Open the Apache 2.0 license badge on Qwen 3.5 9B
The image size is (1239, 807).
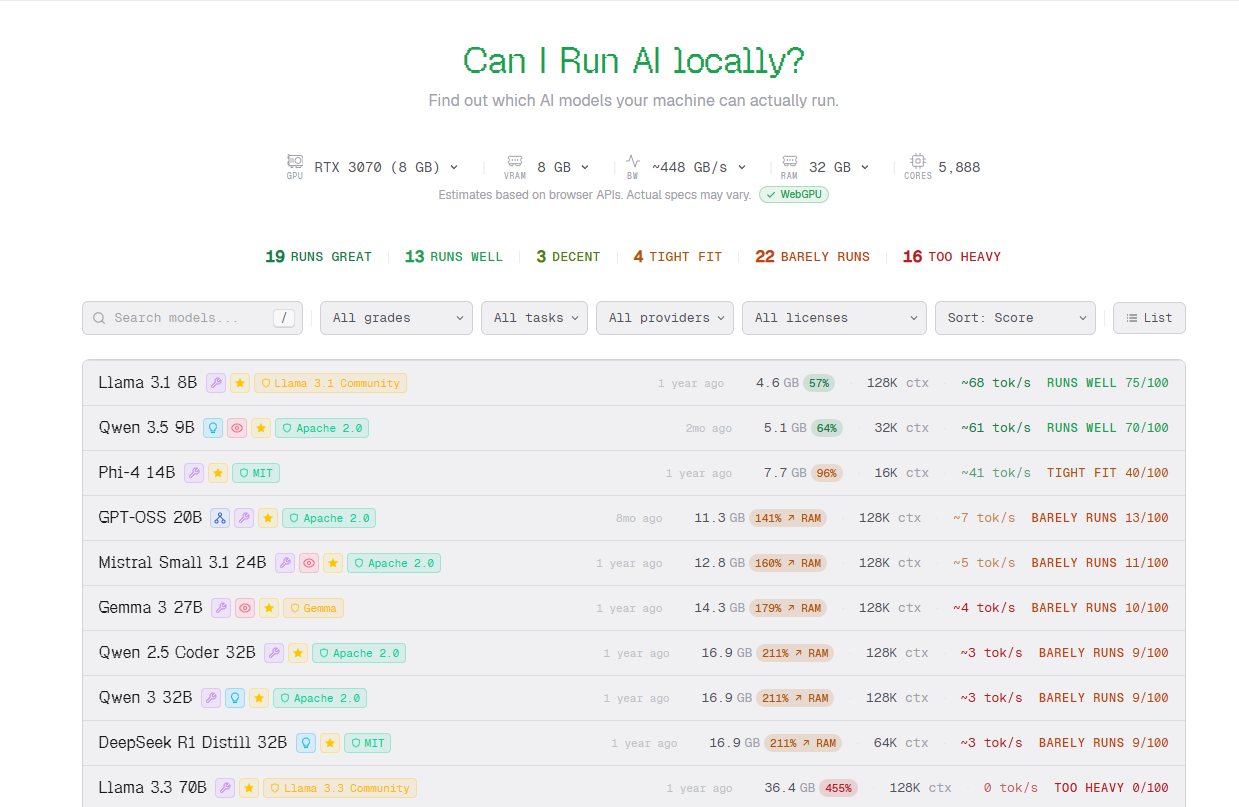(322, 427)
